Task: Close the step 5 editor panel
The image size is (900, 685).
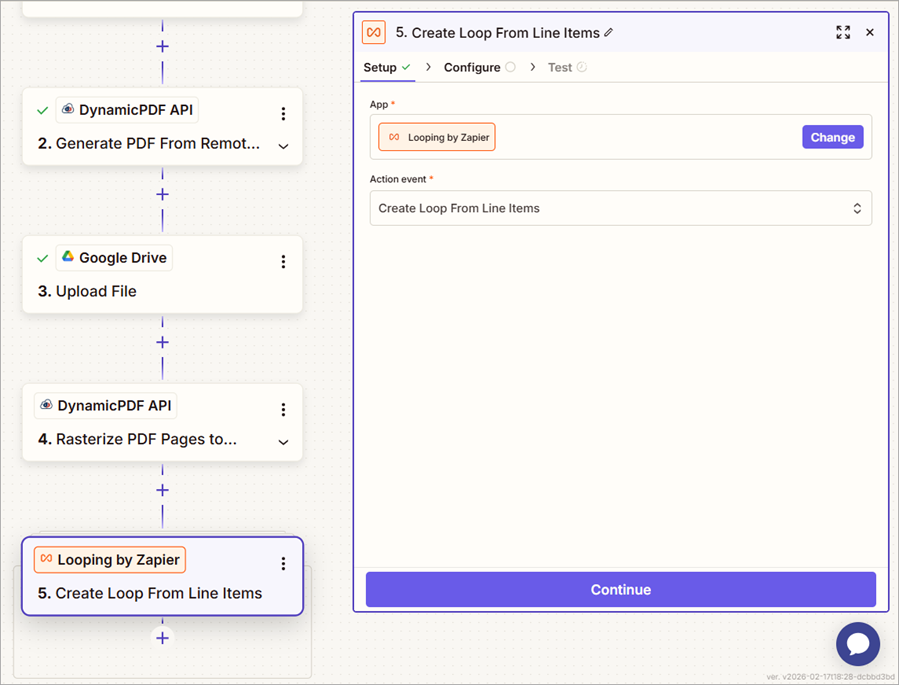Action: (870, 32)
